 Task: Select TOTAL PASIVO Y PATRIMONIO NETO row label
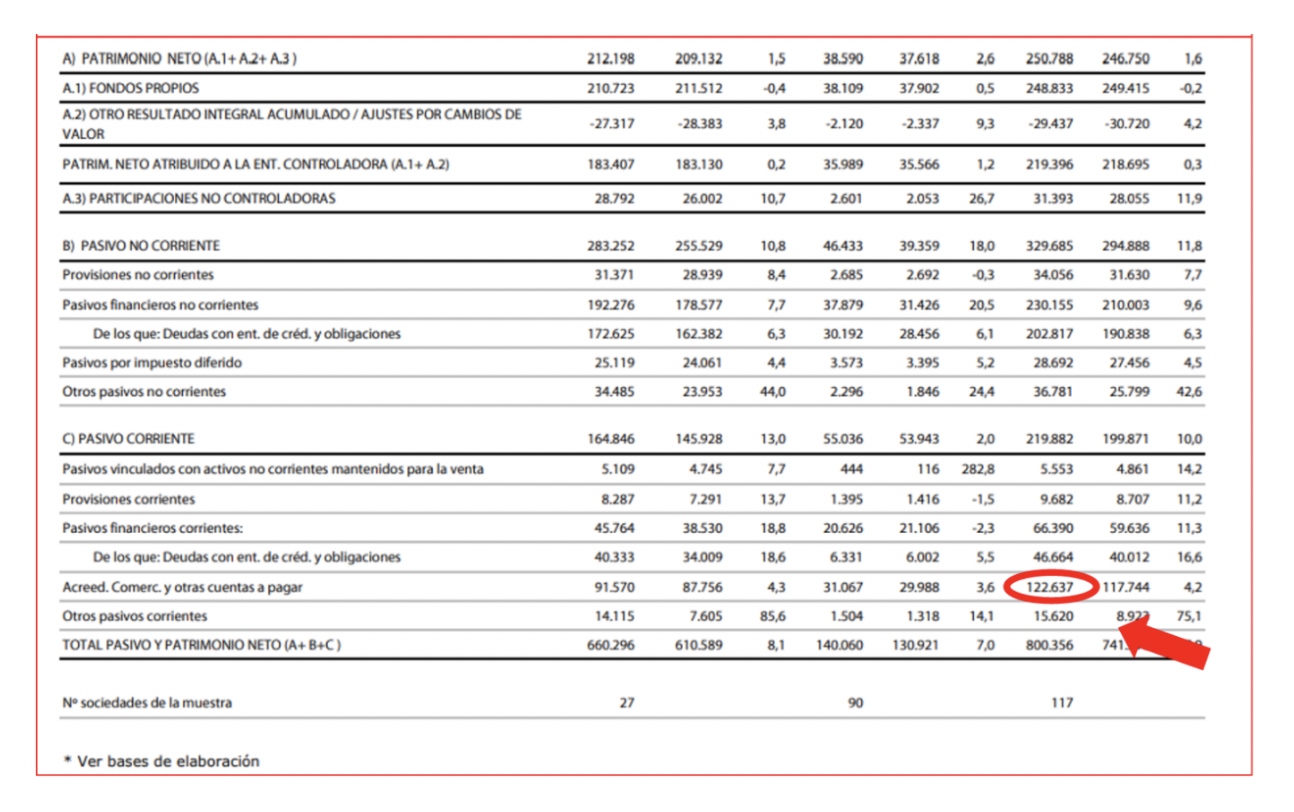(x=201, y=645)
